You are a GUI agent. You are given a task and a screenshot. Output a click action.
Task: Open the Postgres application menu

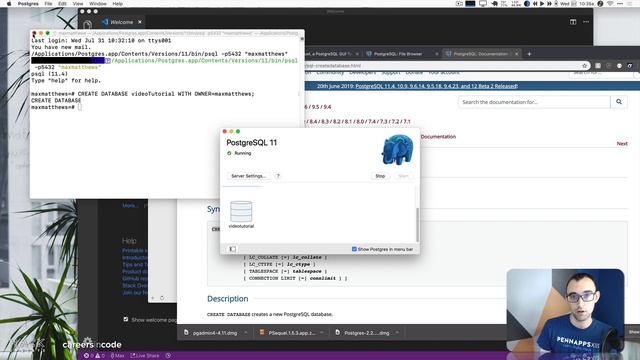[28, 4]
